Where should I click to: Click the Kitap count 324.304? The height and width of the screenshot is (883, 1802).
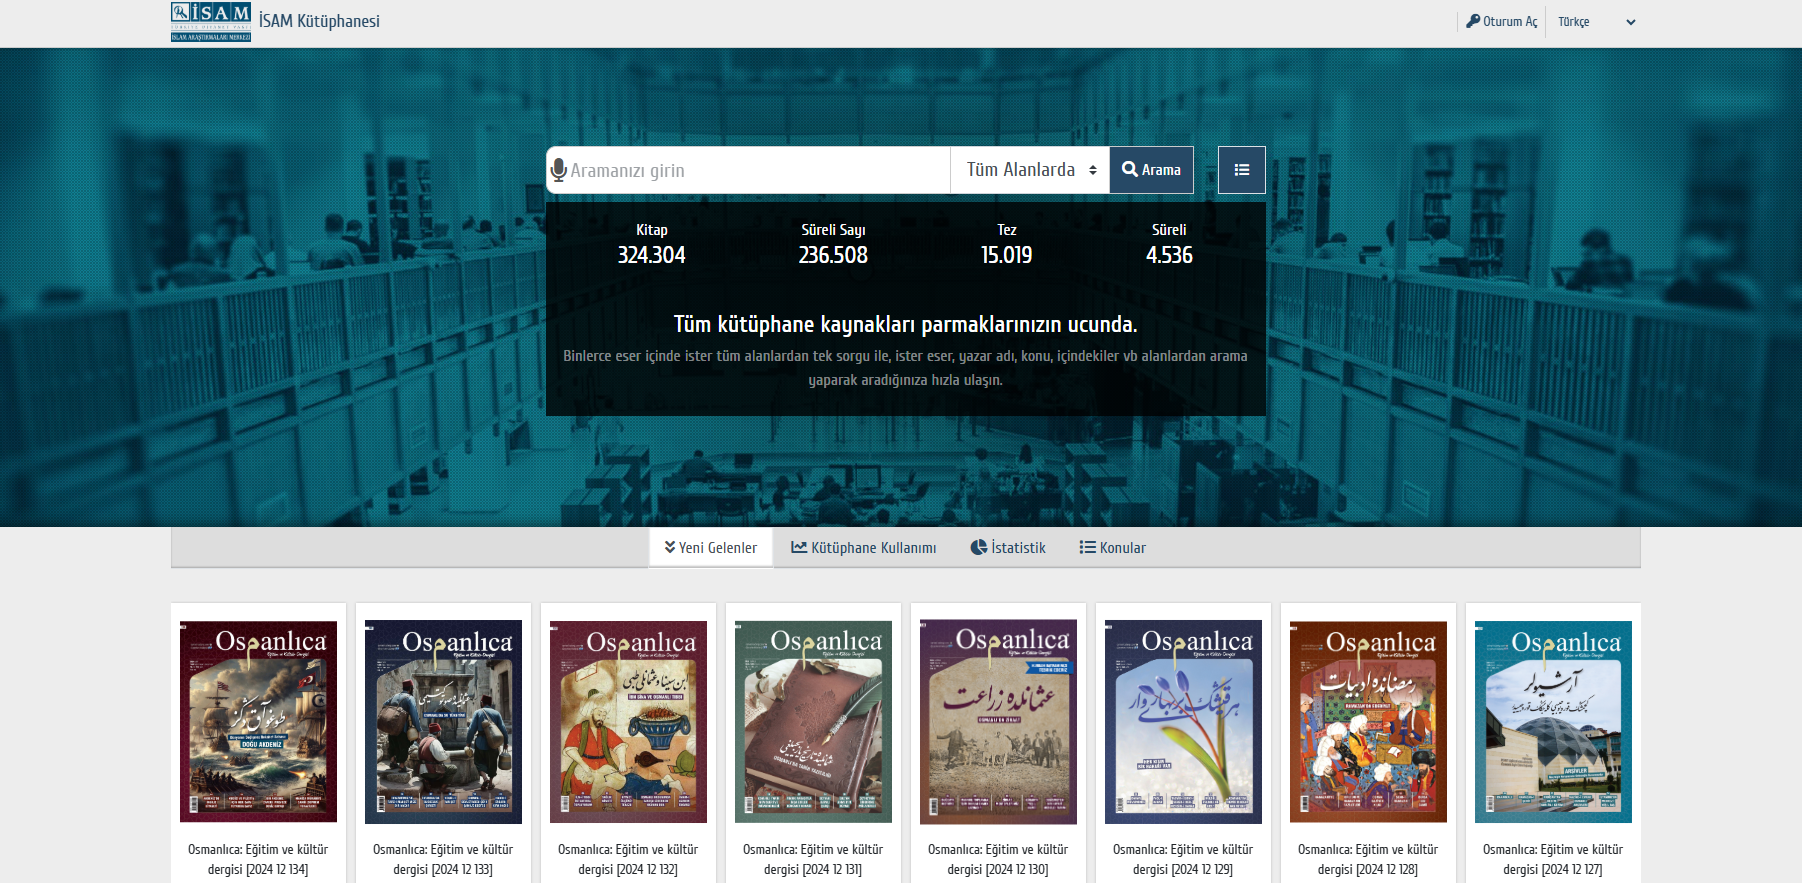651,255
